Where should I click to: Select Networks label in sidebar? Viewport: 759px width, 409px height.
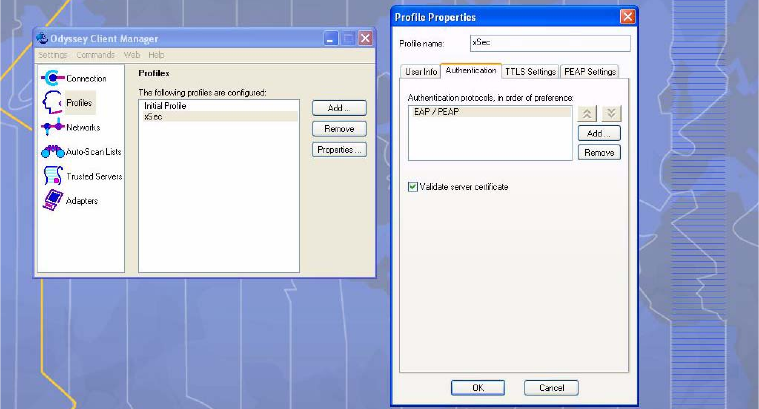point(83,127)
